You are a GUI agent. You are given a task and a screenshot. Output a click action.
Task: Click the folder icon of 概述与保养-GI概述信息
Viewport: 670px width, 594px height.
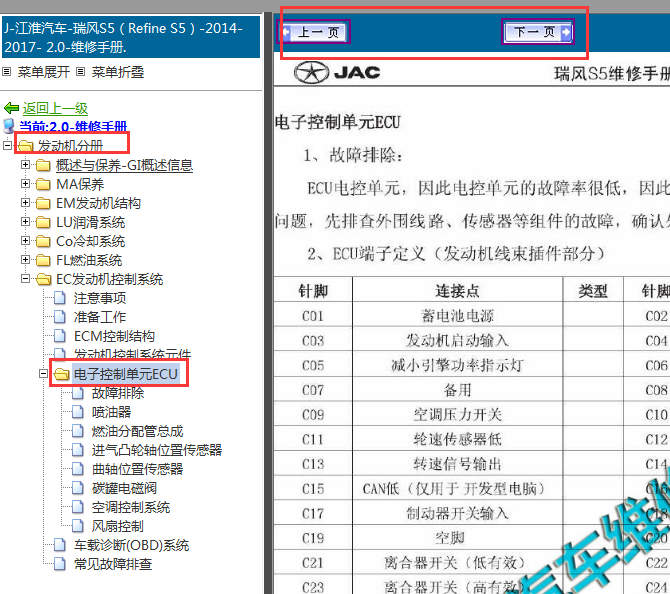tap(43, 165)
